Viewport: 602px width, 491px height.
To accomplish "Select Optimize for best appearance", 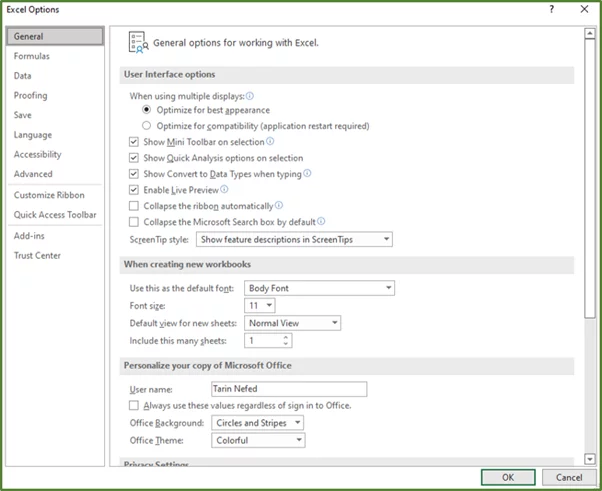I will coord(146,110).
